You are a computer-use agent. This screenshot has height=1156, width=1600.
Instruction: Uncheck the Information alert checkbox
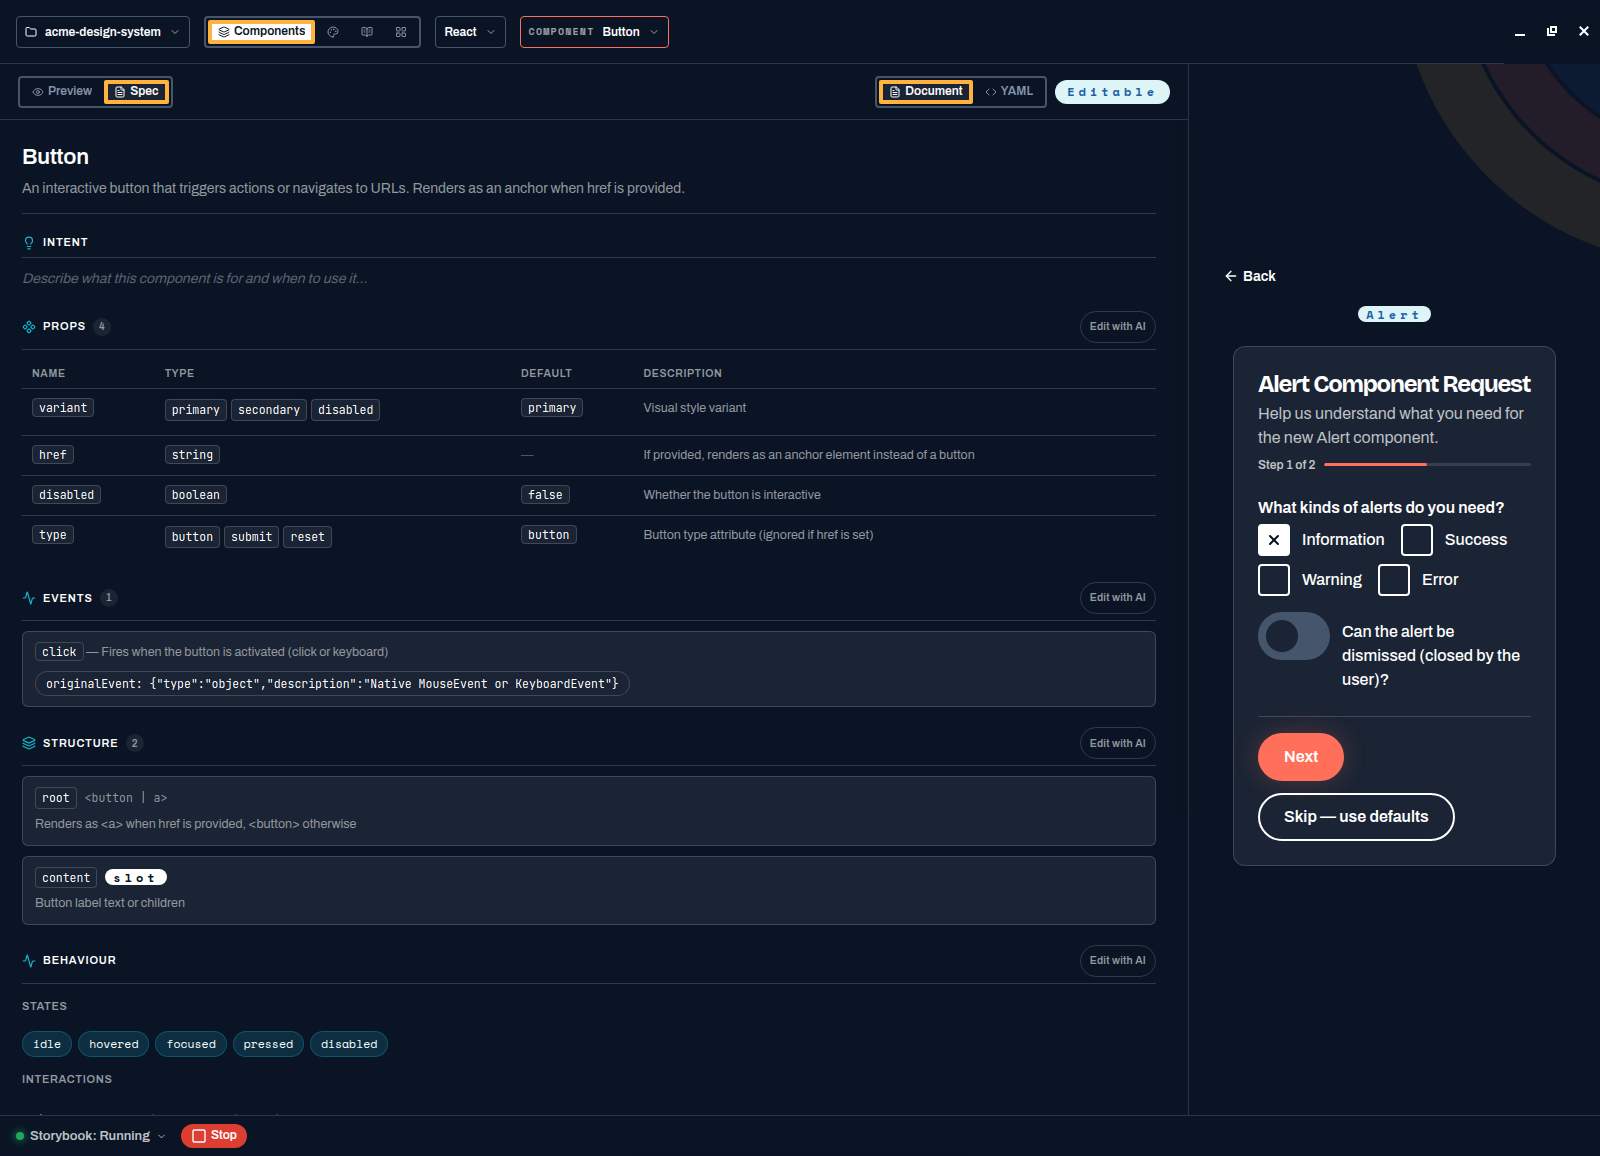pos(1274,540)
